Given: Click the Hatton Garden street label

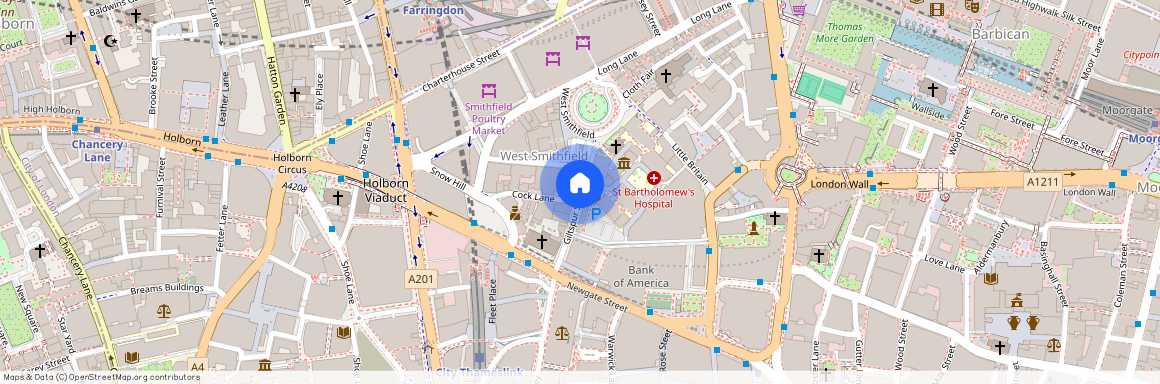Looking at the screenshot, I should click(x=275, y=90).
